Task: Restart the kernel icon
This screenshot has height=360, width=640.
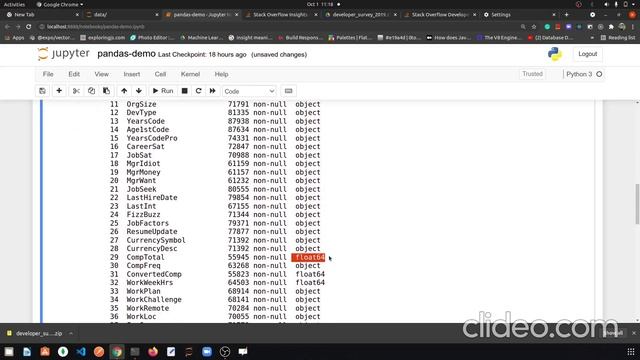Action: click(x=198, y=91)
